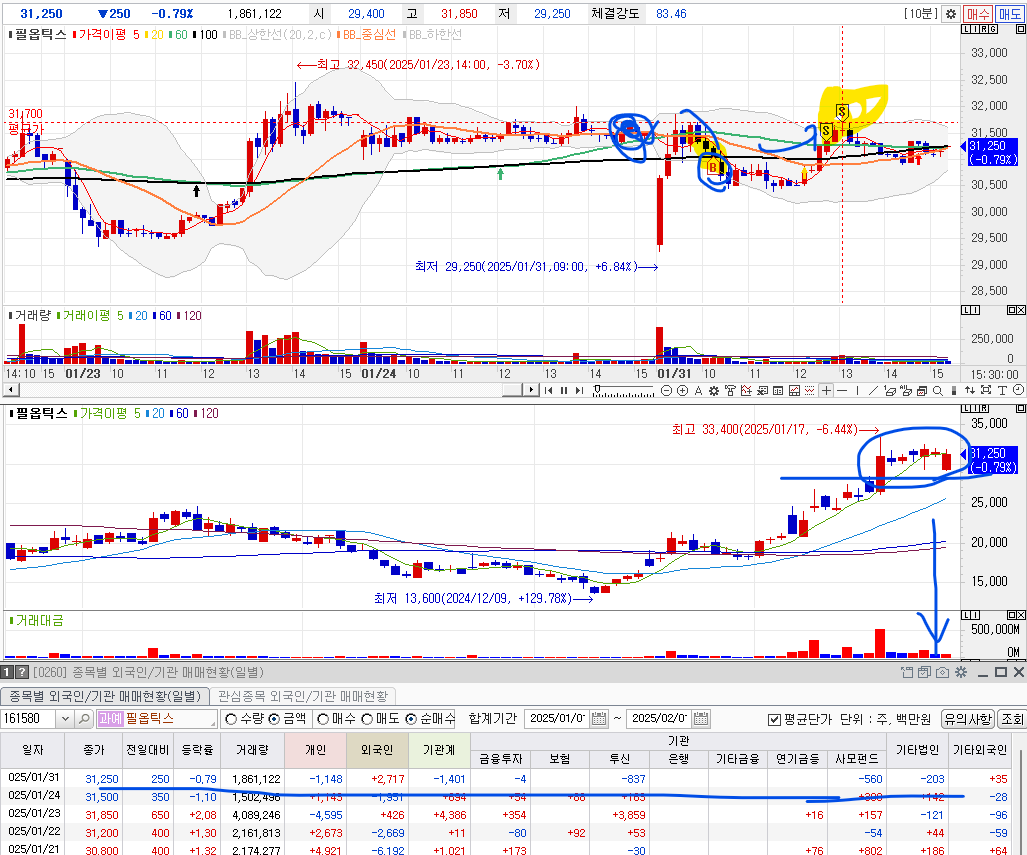Toggle the L button on upper chart
The width and height of the screenshot is (1027, 855).
[x=966, y=29]
